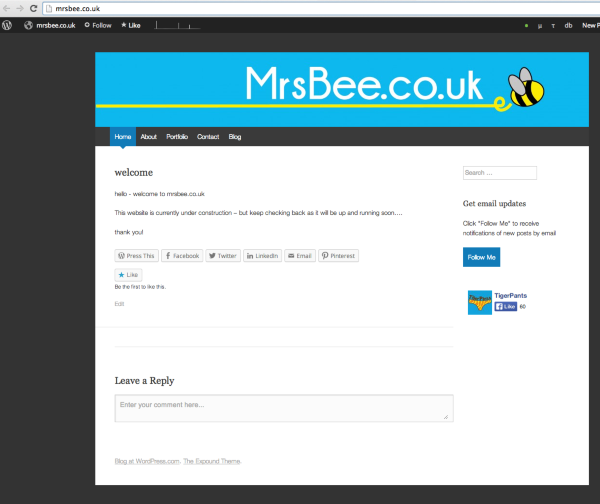Click the WordPress logo in admin bar
Screen dimensions: 600x504
8,25
